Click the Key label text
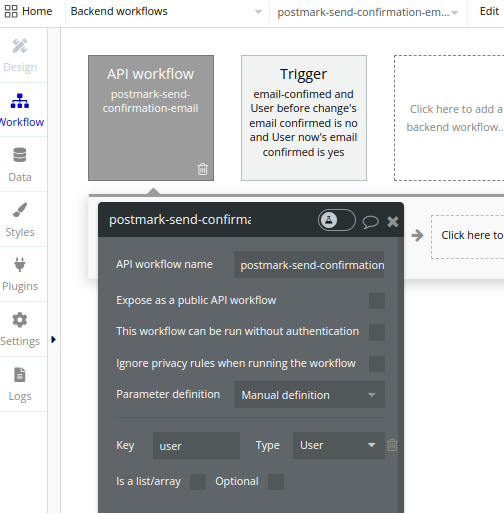This screenshot has height=513, width=504. 125,445
